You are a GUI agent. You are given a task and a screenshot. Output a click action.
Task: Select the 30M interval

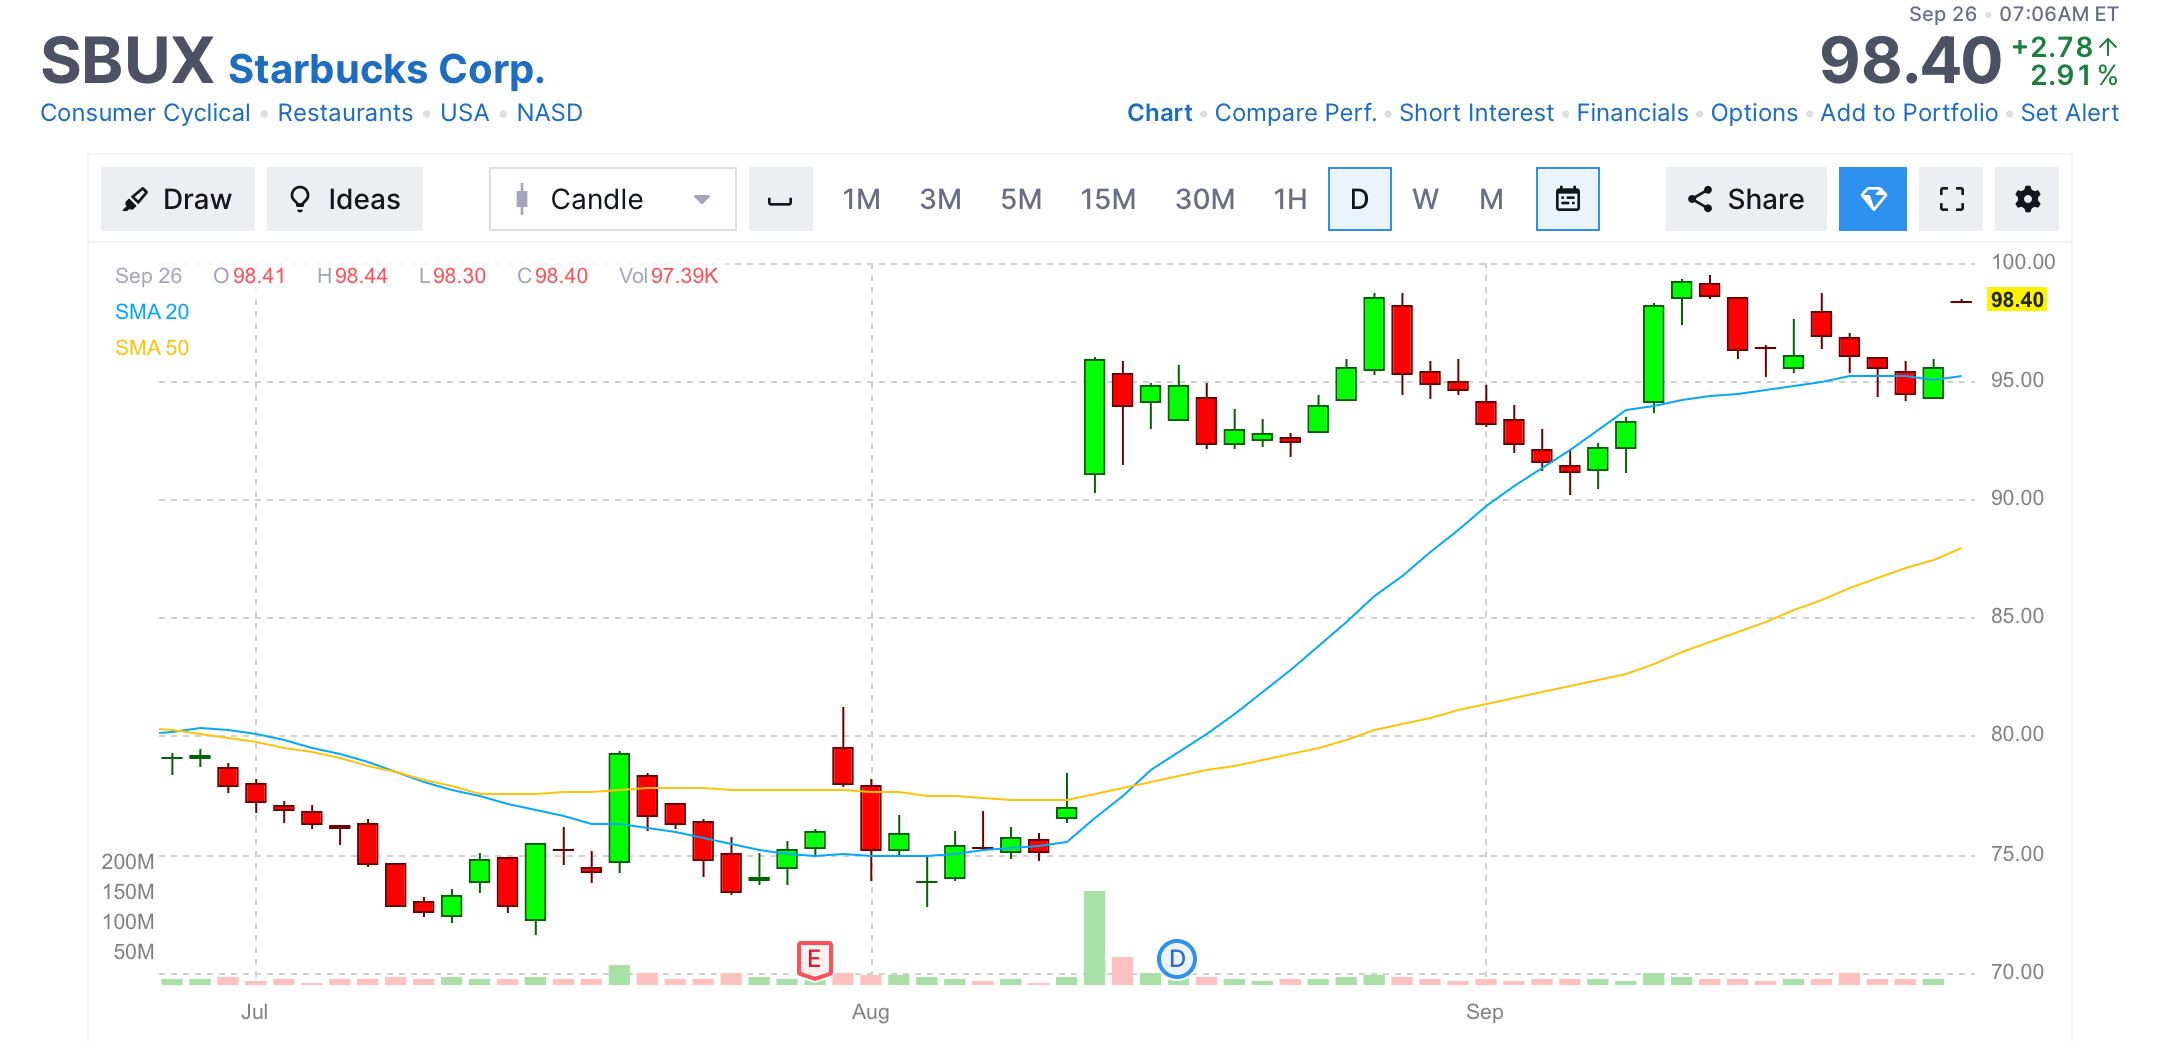coord(1204,199)
